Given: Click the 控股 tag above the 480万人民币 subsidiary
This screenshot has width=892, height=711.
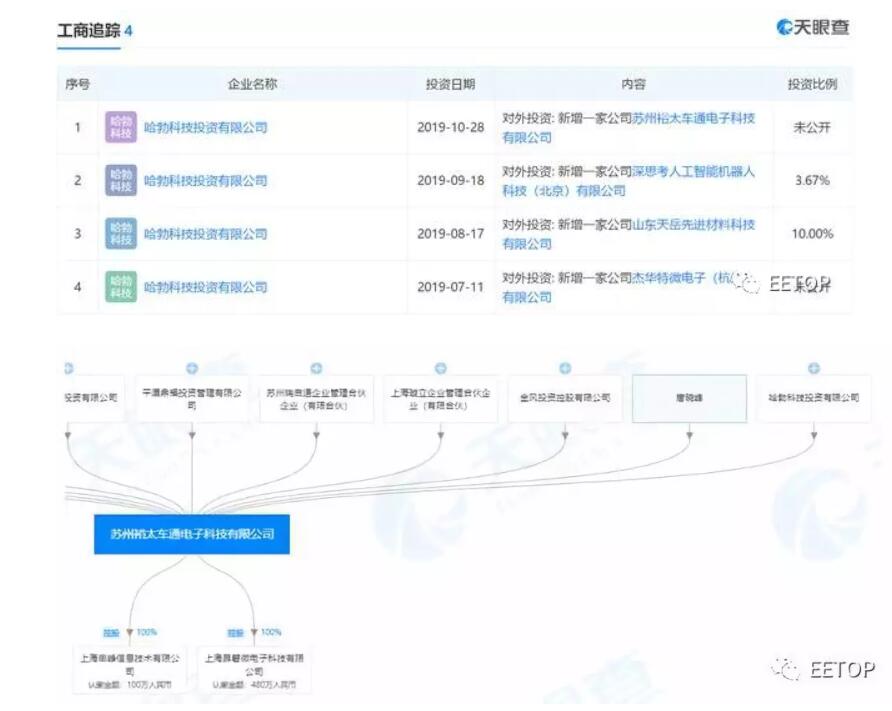Looking at the screenshot, I should tap(236, 633).
